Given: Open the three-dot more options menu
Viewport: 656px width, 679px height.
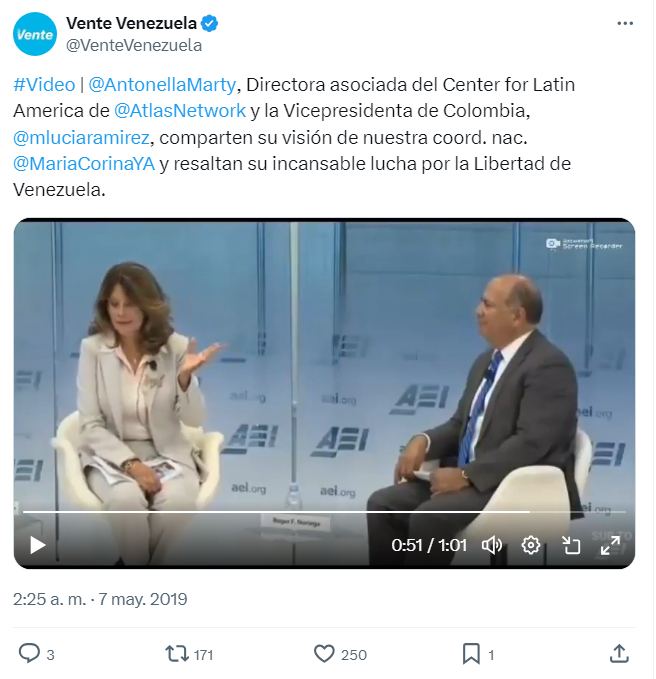Looking at the screenshot, I should tap(625, 23).
